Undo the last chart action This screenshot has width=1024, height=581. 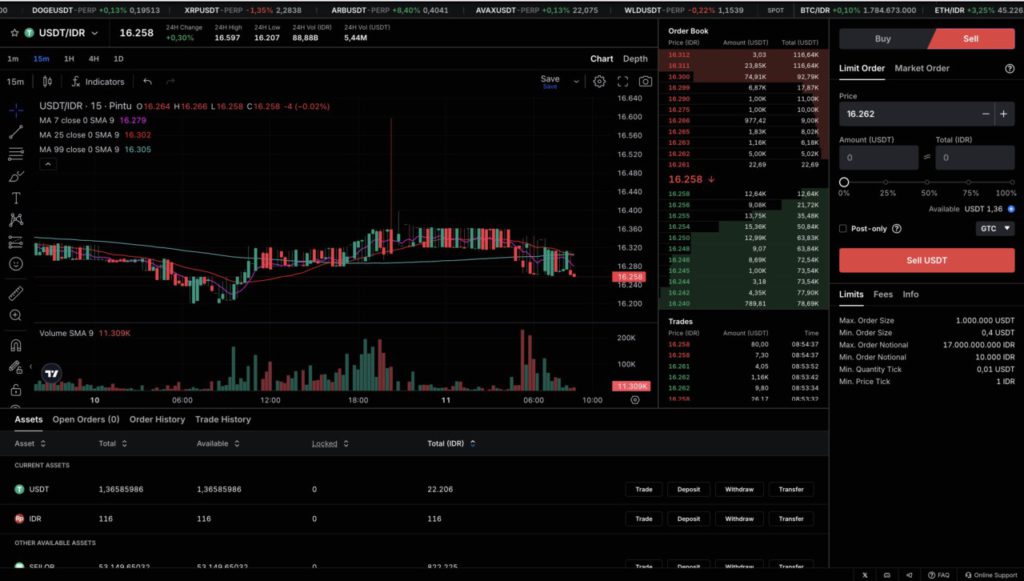148,82
